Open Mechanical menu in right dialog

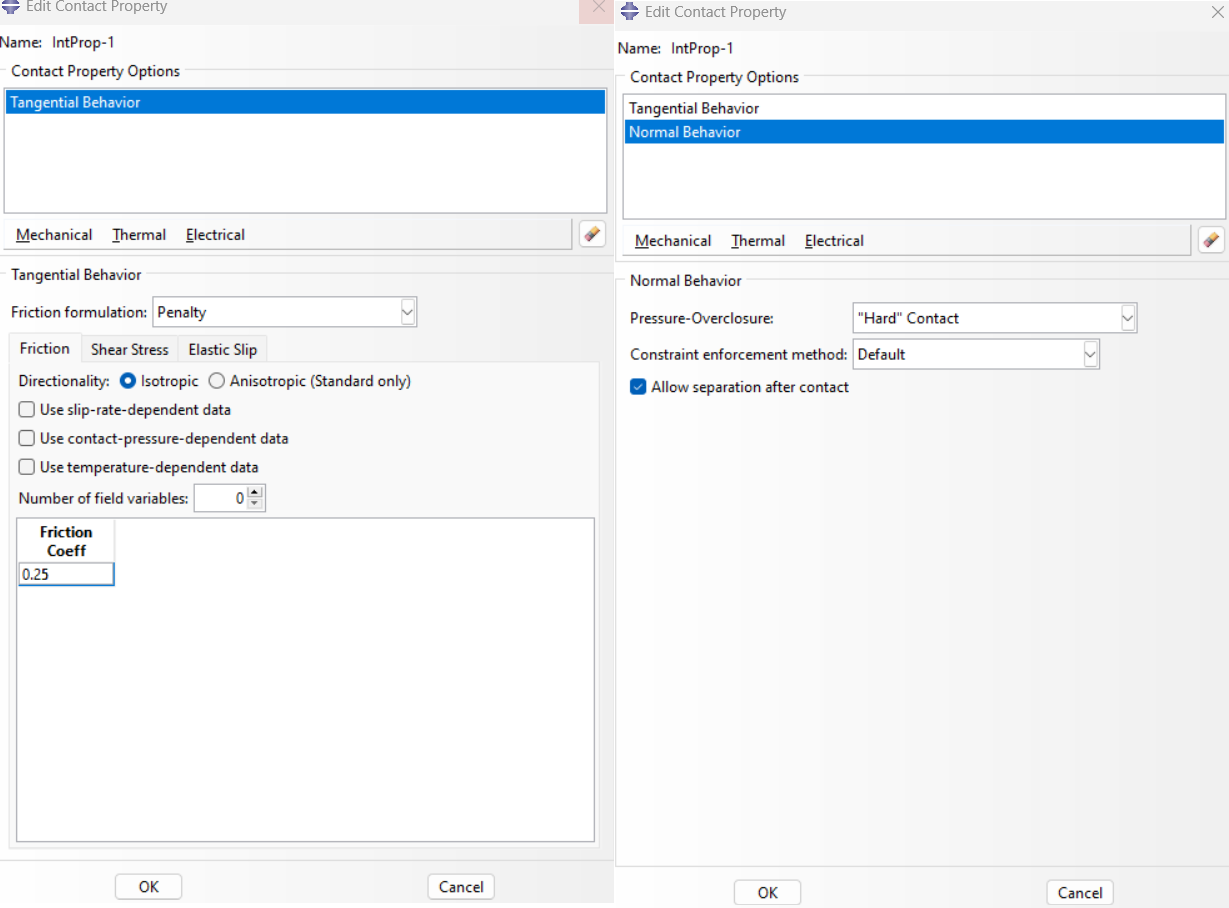673,241
